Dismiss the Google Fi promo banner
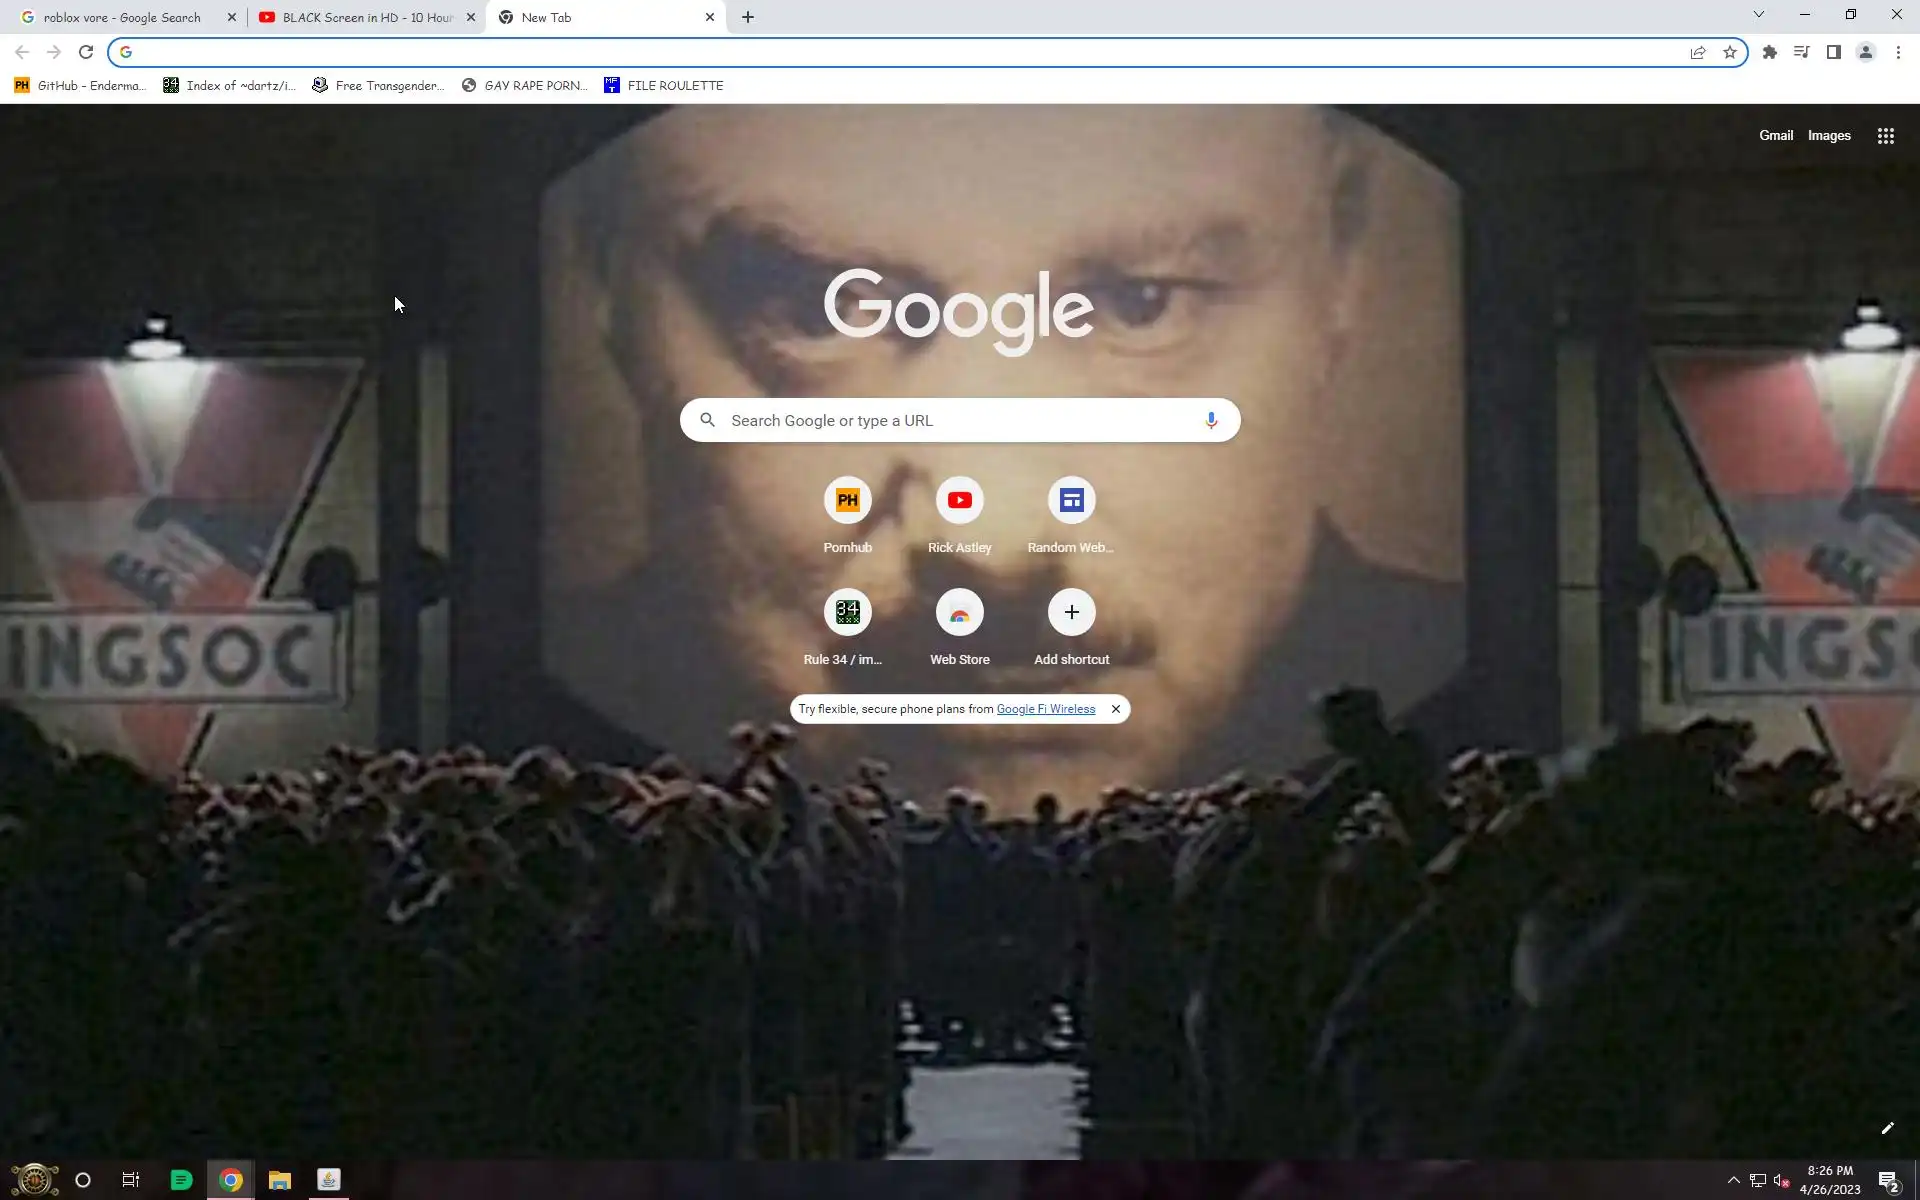Screen dimensions: 1920x1200 click(1115, 709)
